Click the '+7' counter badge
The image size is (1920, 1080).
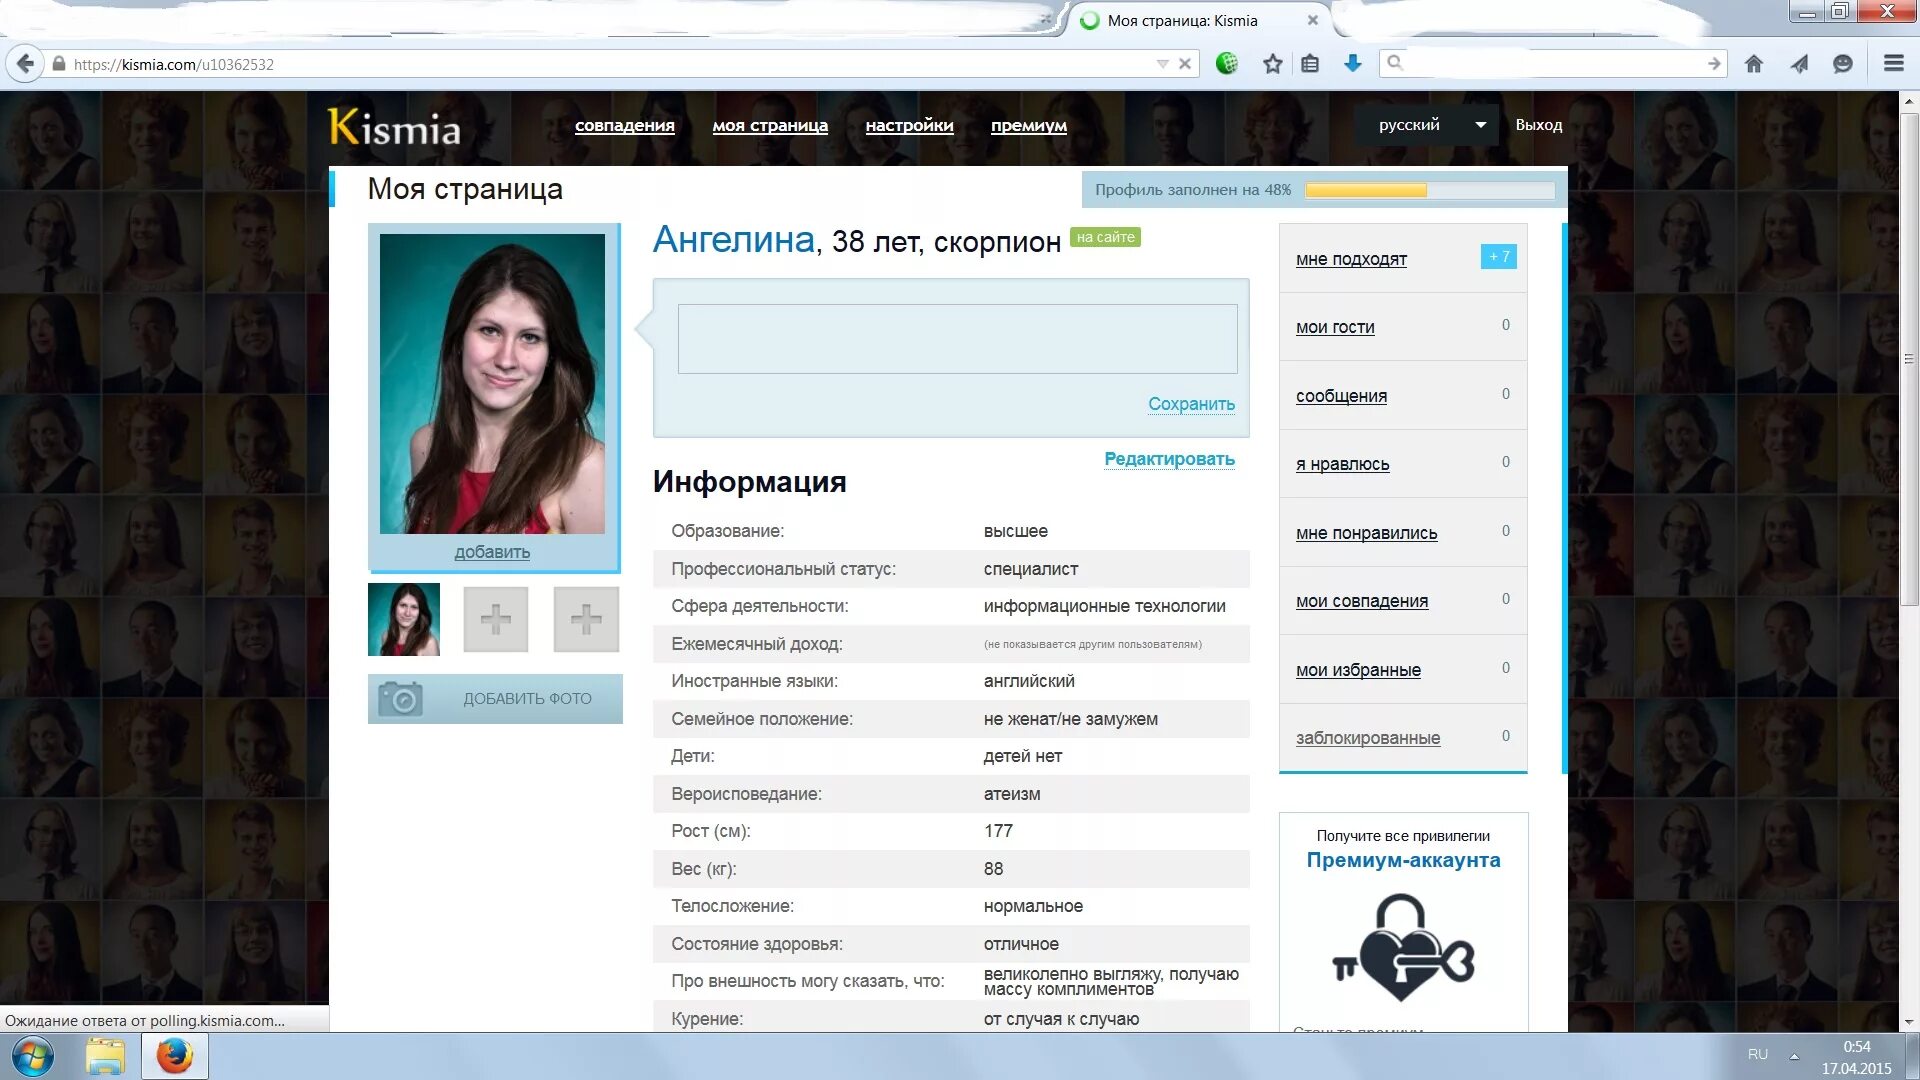click(x=1498, y=256)
